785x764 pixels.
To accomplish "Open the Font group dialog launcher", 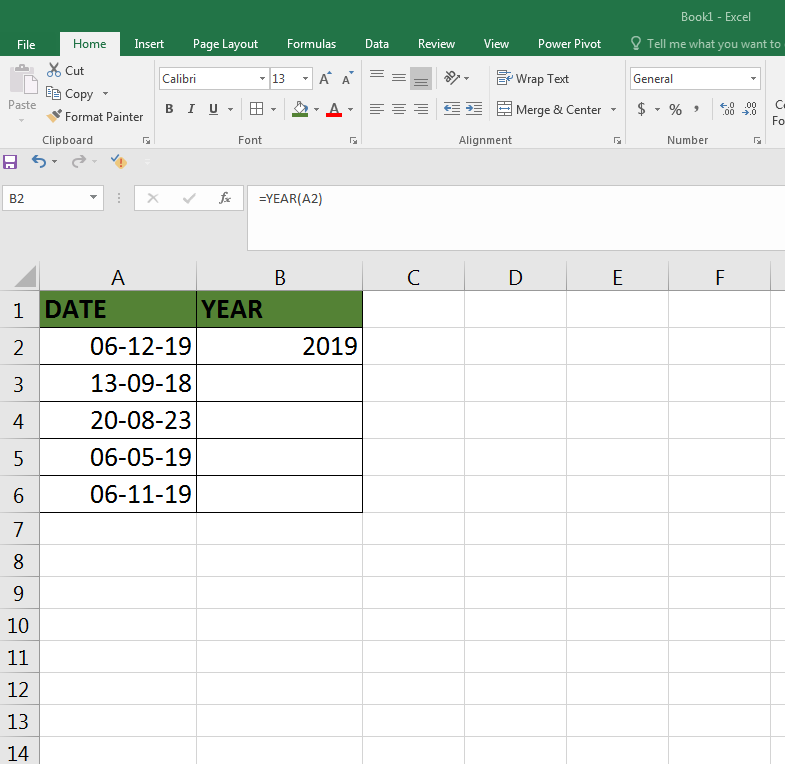I will click(x=353, y=141).
